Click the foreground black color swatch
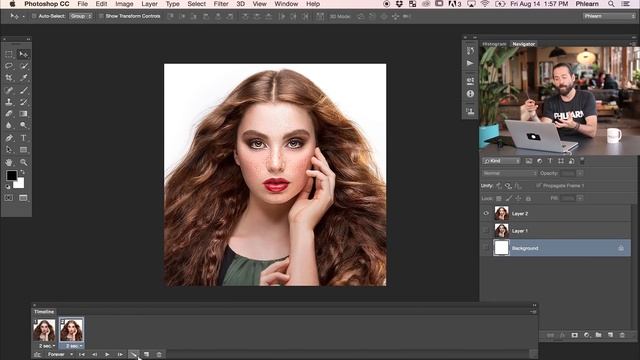Viewport: 640px width, 360px height. [11, 176]
